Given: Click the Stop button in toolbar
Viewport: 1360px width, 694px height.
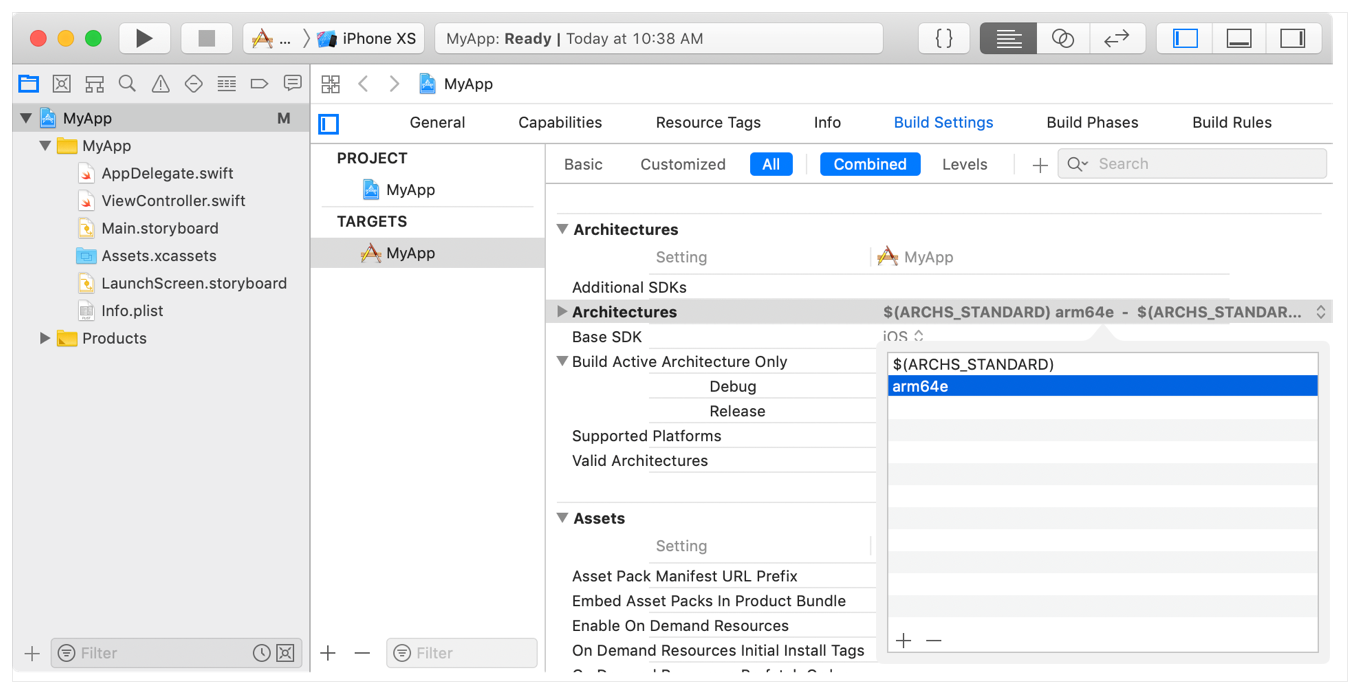Looking at the screenshot, I should point(206,39).
